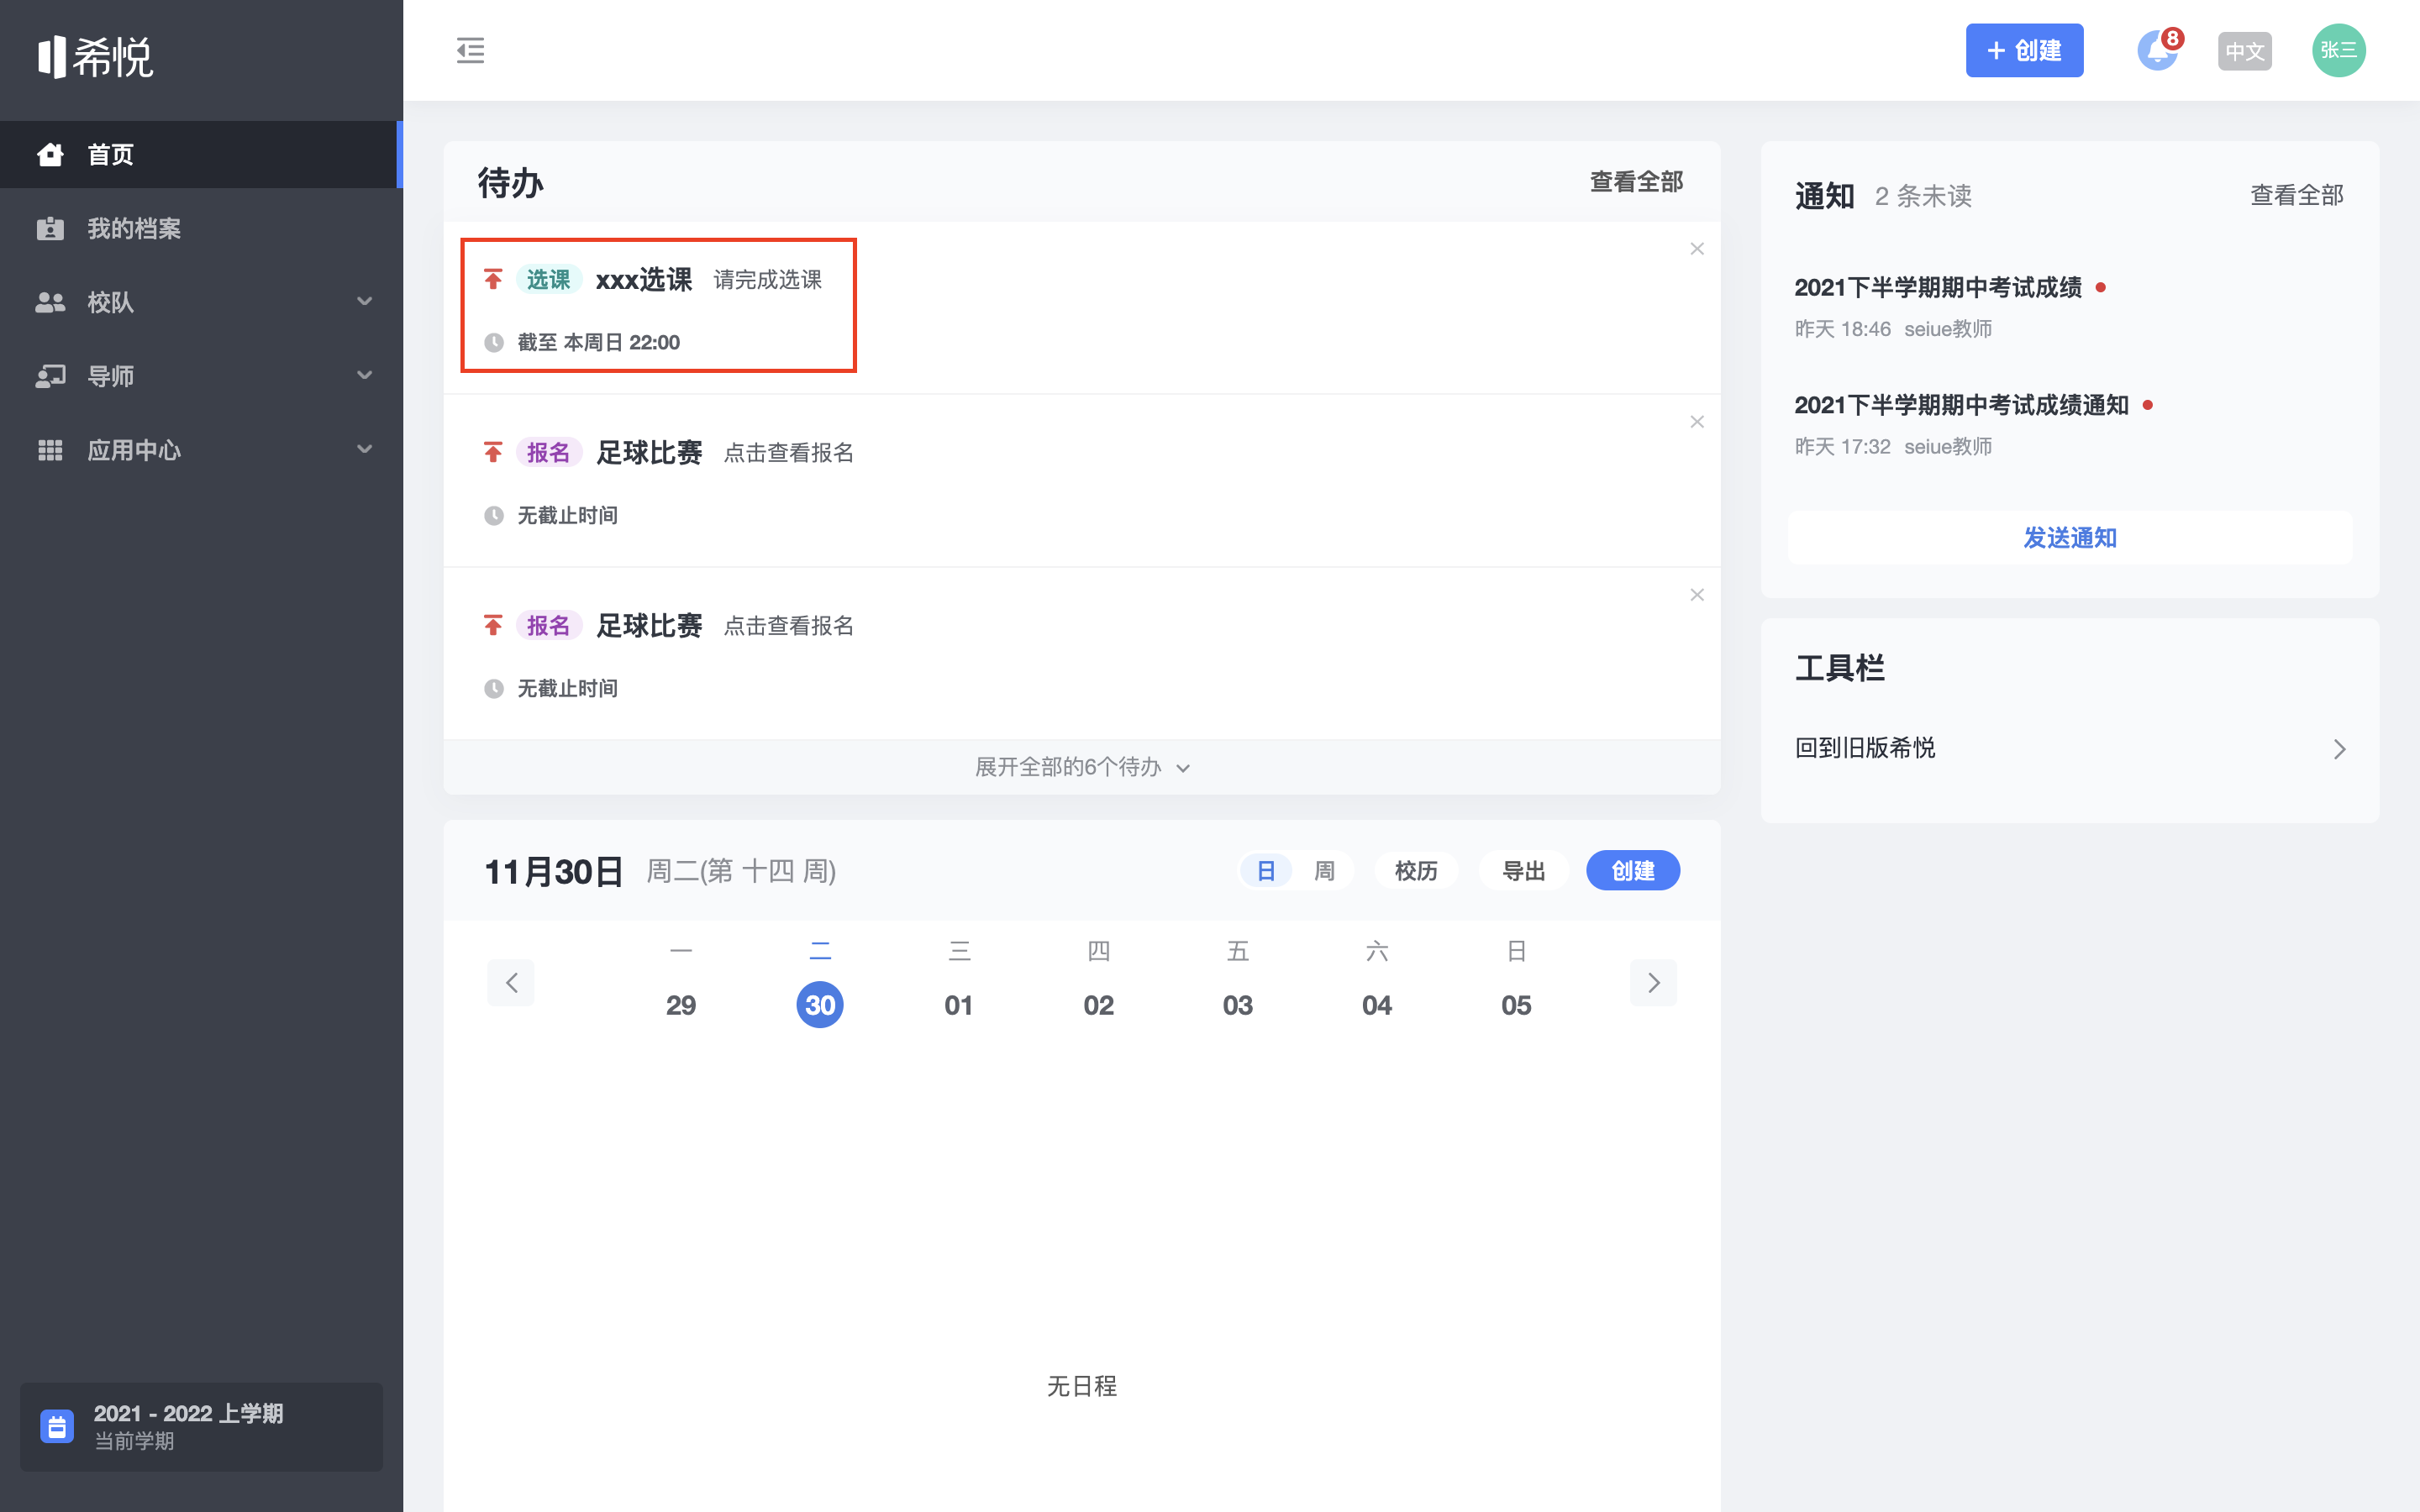Click the 选课 tag on first todo
Image resolution: width=2420 pixels, height=1512 pixels.
(548, 279)
